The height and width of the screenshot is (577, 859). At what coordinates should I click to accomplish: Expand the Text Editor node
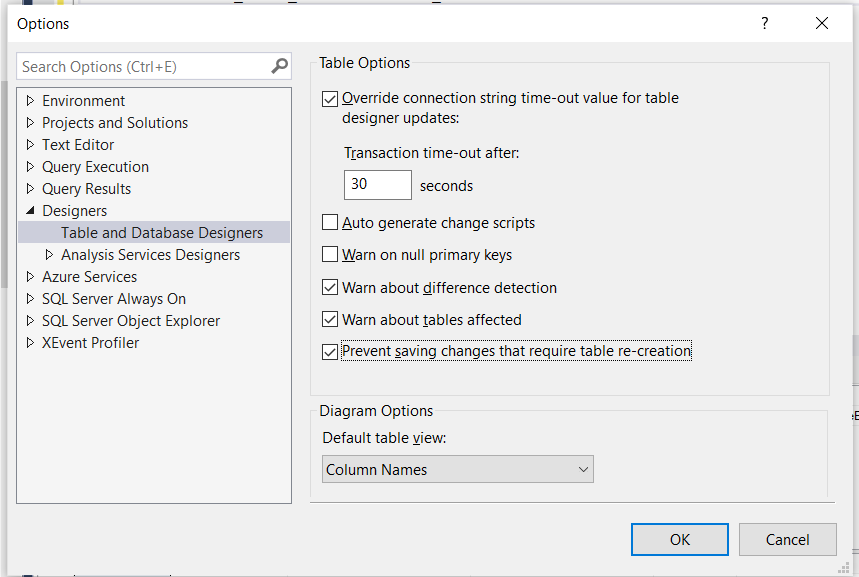pyautogui.click(x=29, y=144)
